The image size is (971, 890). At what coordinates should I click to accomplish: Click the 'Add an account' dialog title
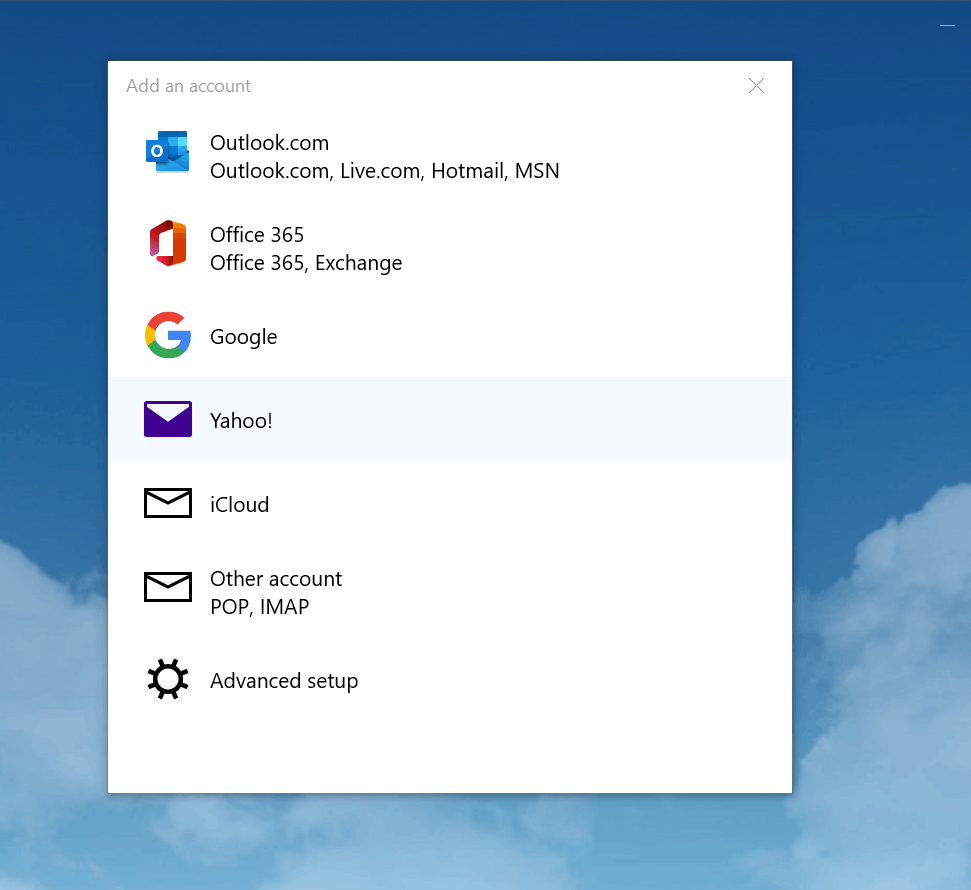click(188, 86)
